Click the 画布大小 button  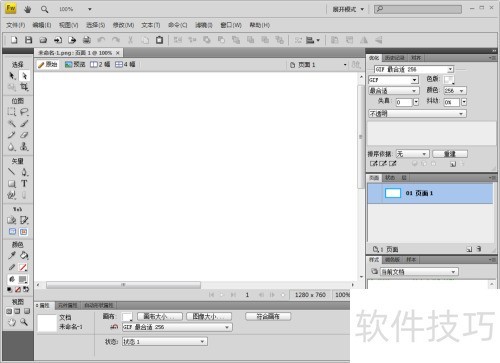pyautogui.click(x=160, y=316)
